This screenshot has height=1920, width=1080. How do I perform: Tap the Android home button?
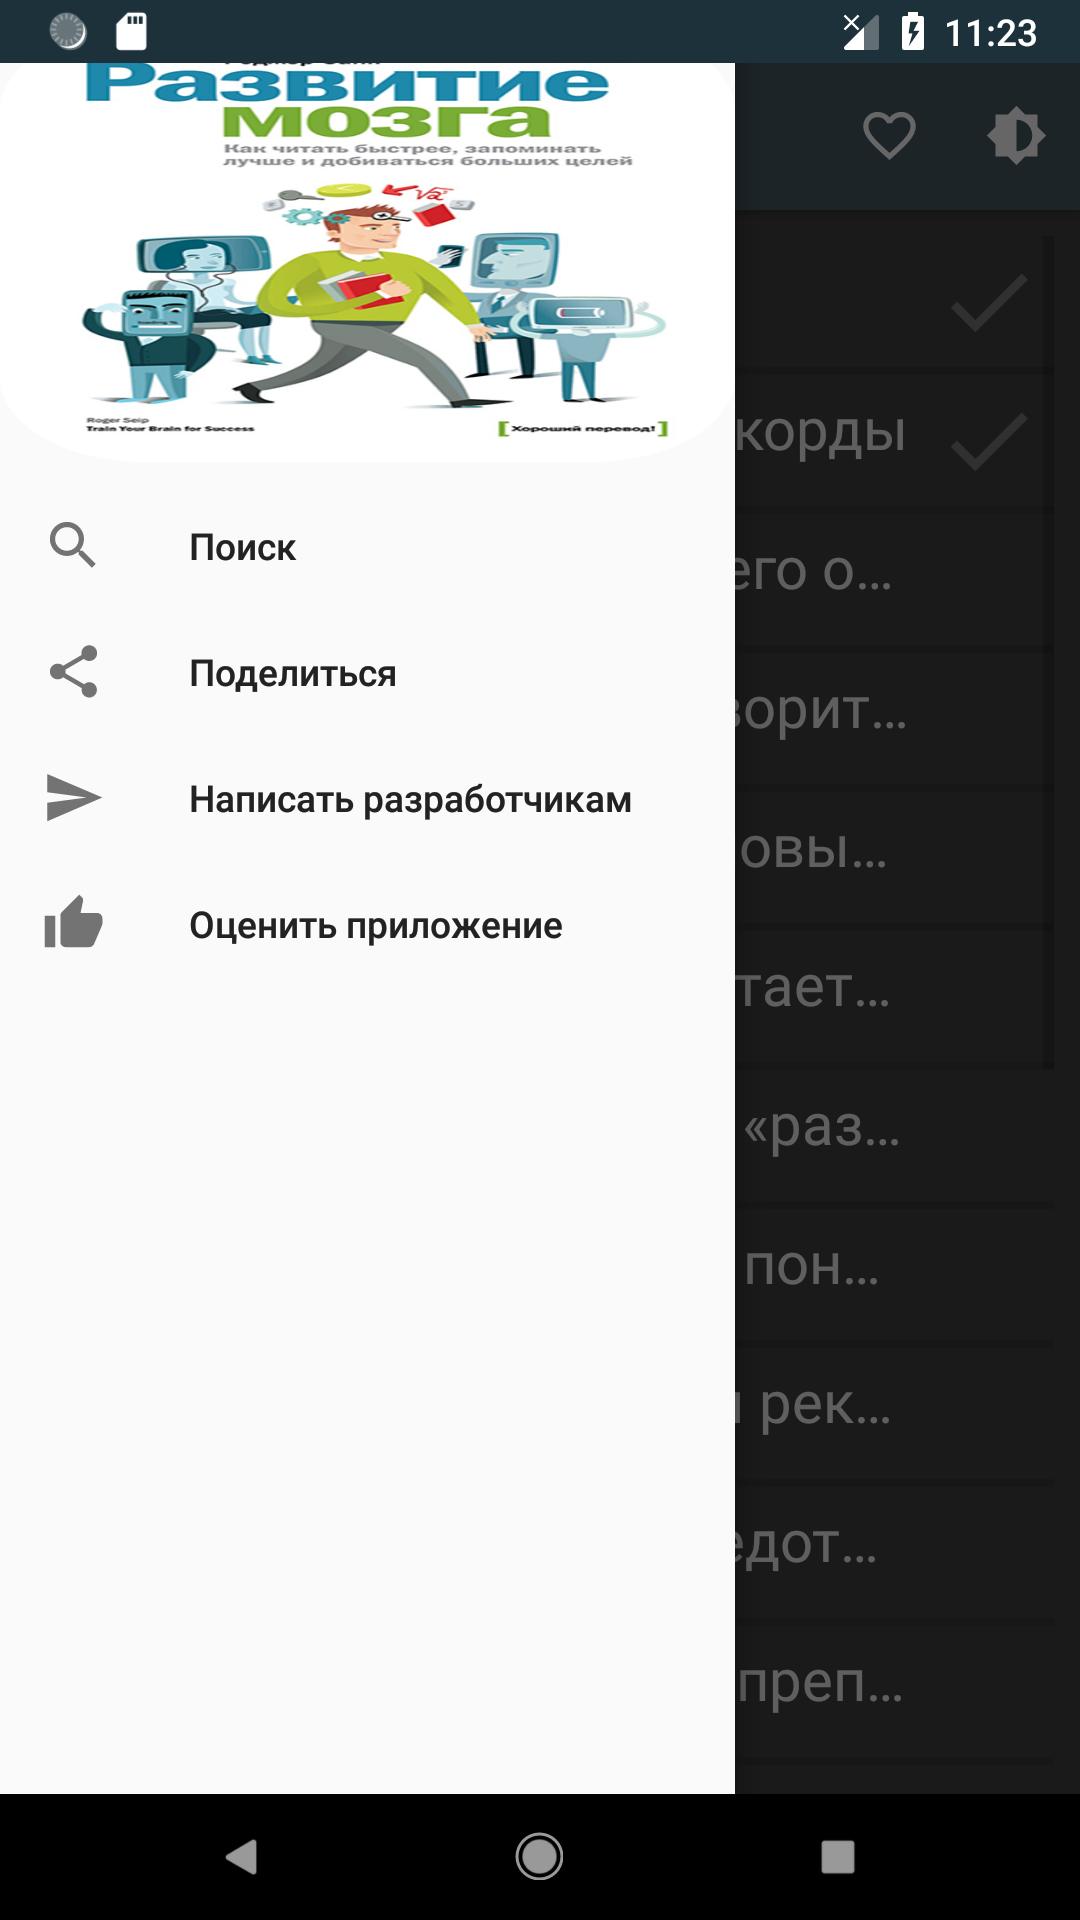[539, 1857]
